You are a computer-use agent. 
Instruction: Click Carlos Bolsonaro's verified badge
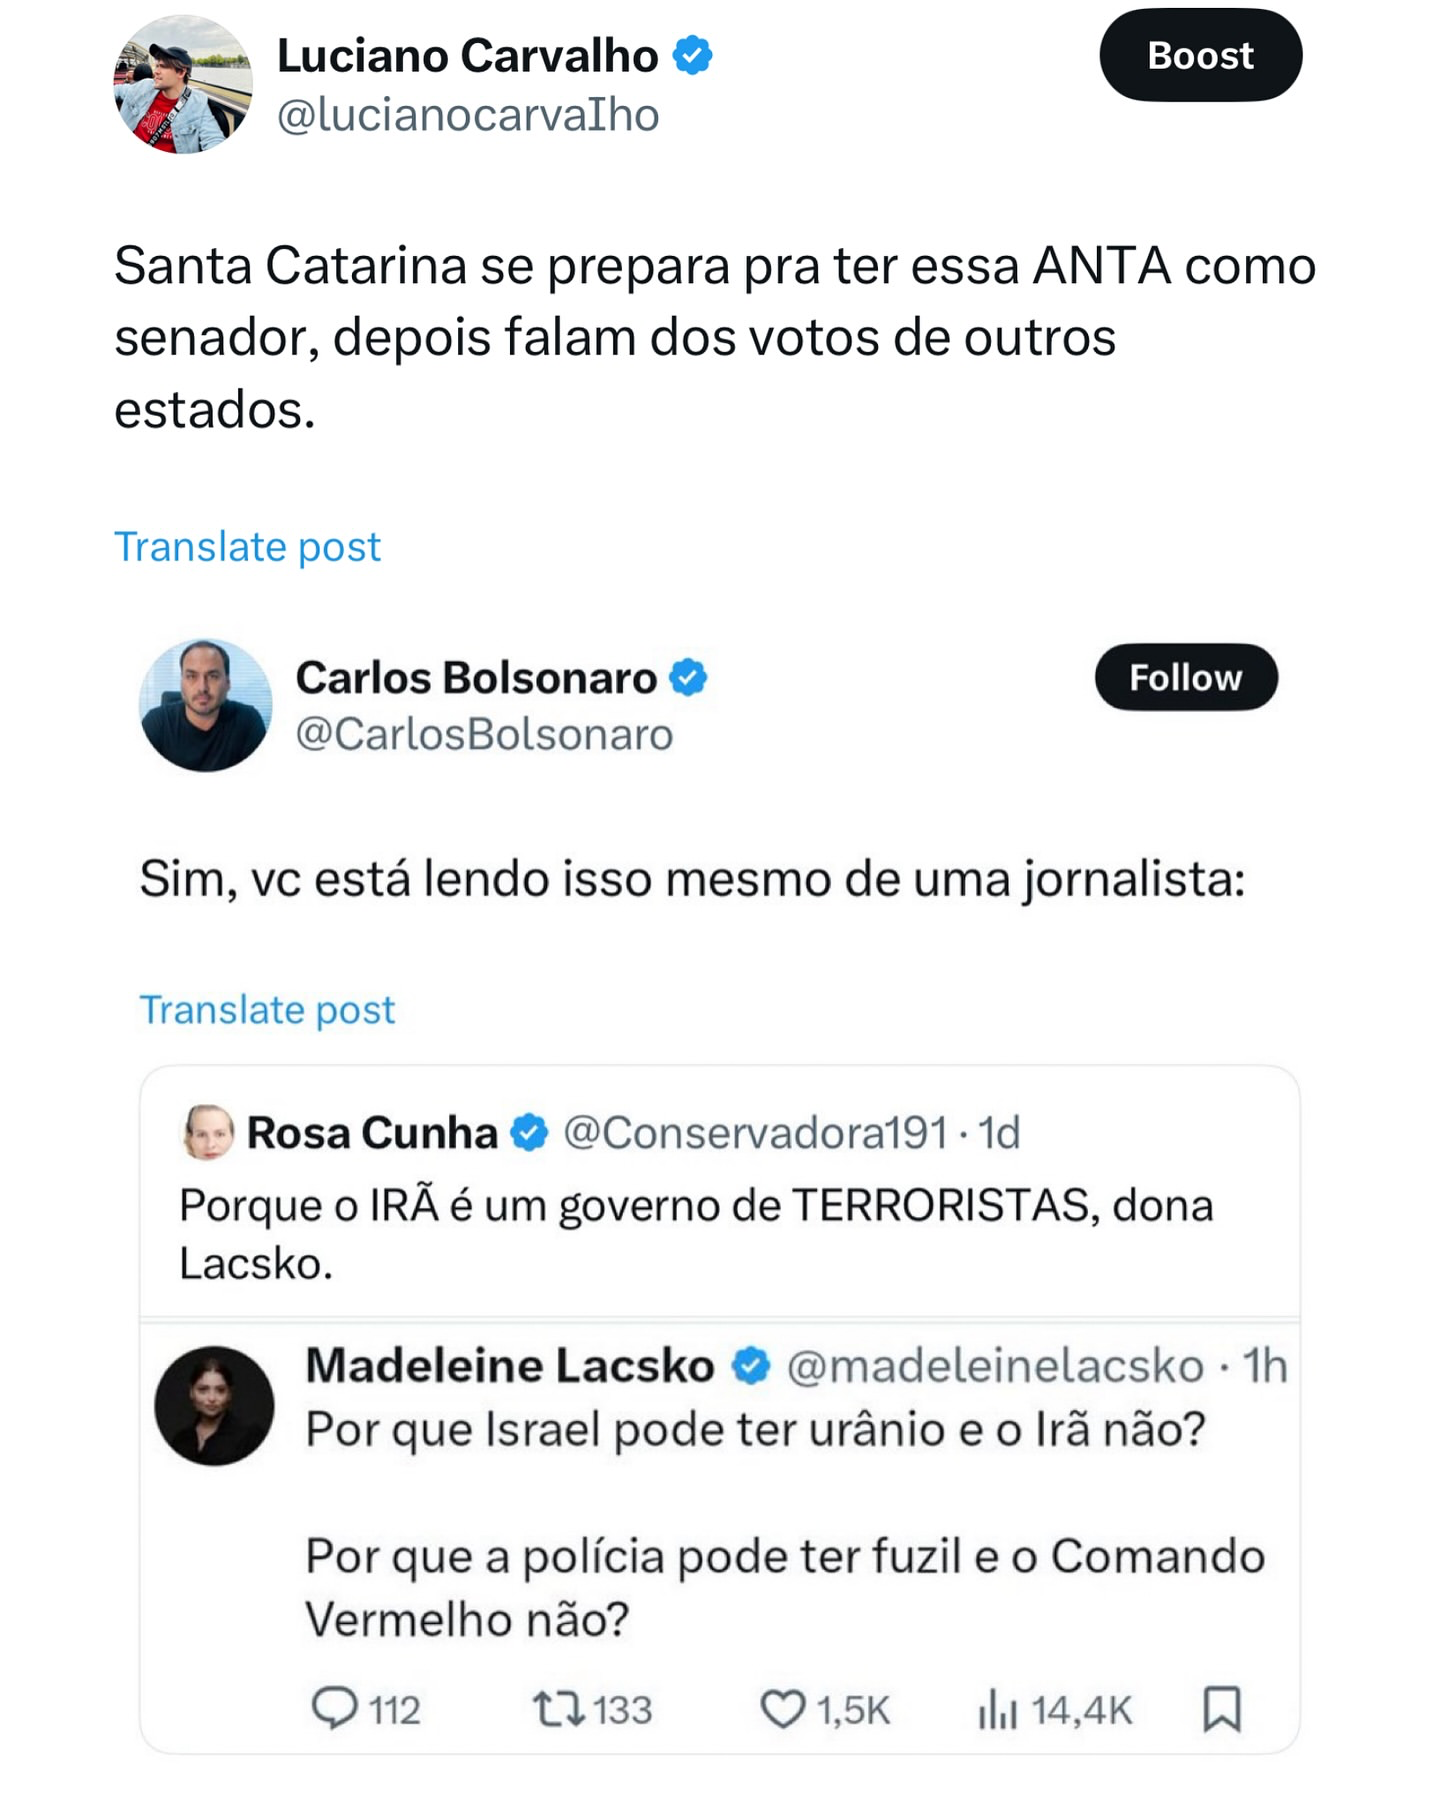point(688,677)
